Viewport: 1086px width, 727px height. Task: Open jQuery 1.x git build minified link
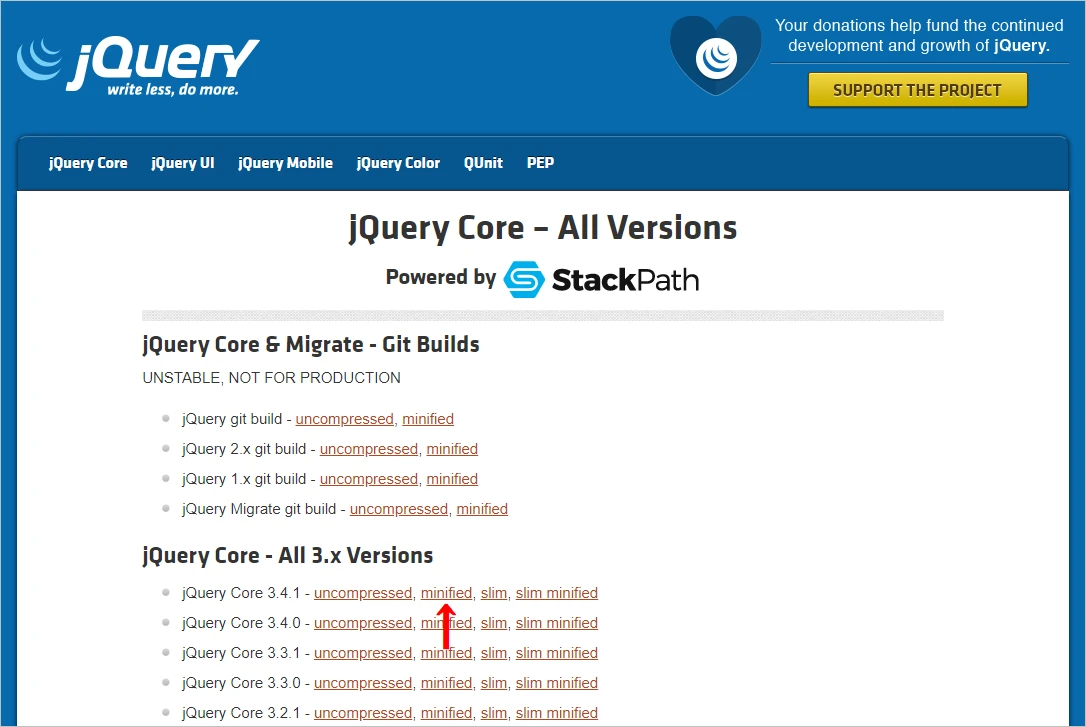(x=452, y=479)
